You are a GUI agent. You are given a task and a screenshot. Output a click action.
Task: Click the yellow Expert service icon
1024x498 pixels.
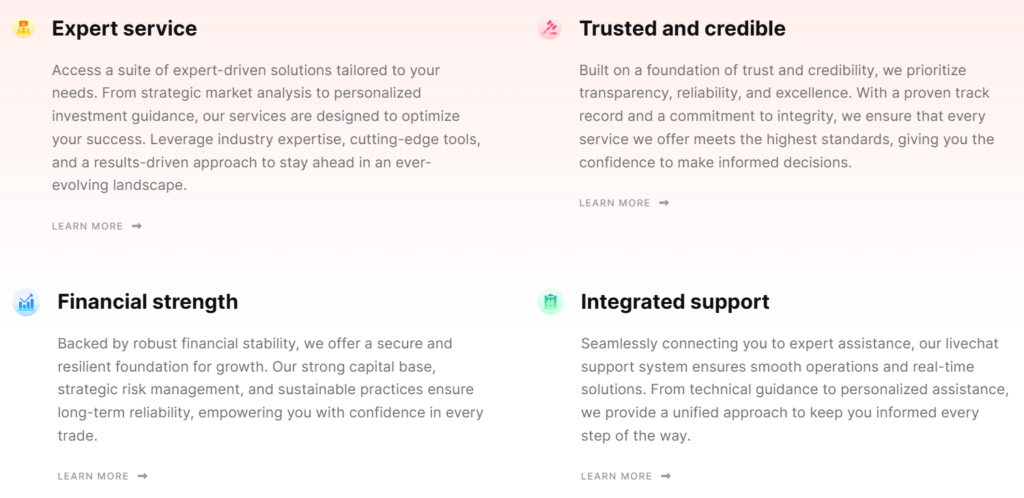click(24, 28)
